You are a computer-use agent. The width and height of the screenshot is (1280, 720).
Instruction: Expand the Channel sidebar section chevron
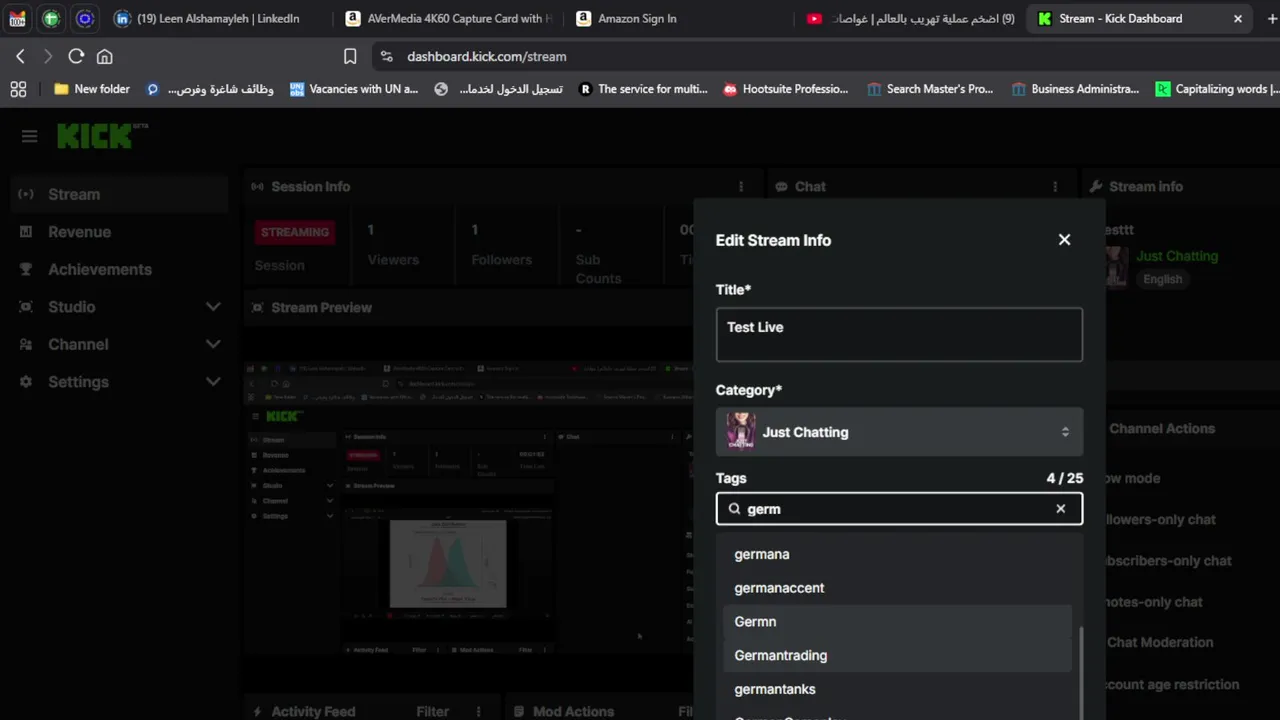click(x=213, y=344)
